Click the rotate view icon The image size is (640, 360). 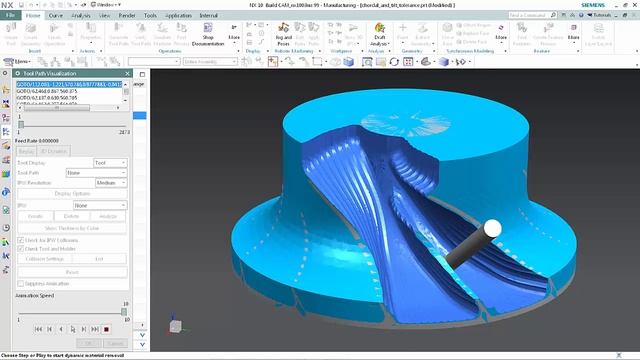(x=394, y=62)
